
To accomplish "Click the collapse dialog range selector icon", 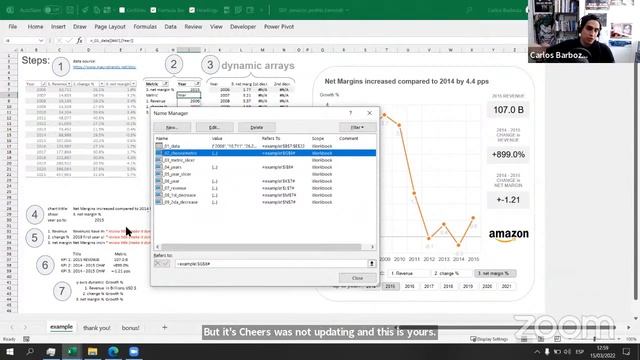I will 371,264.
